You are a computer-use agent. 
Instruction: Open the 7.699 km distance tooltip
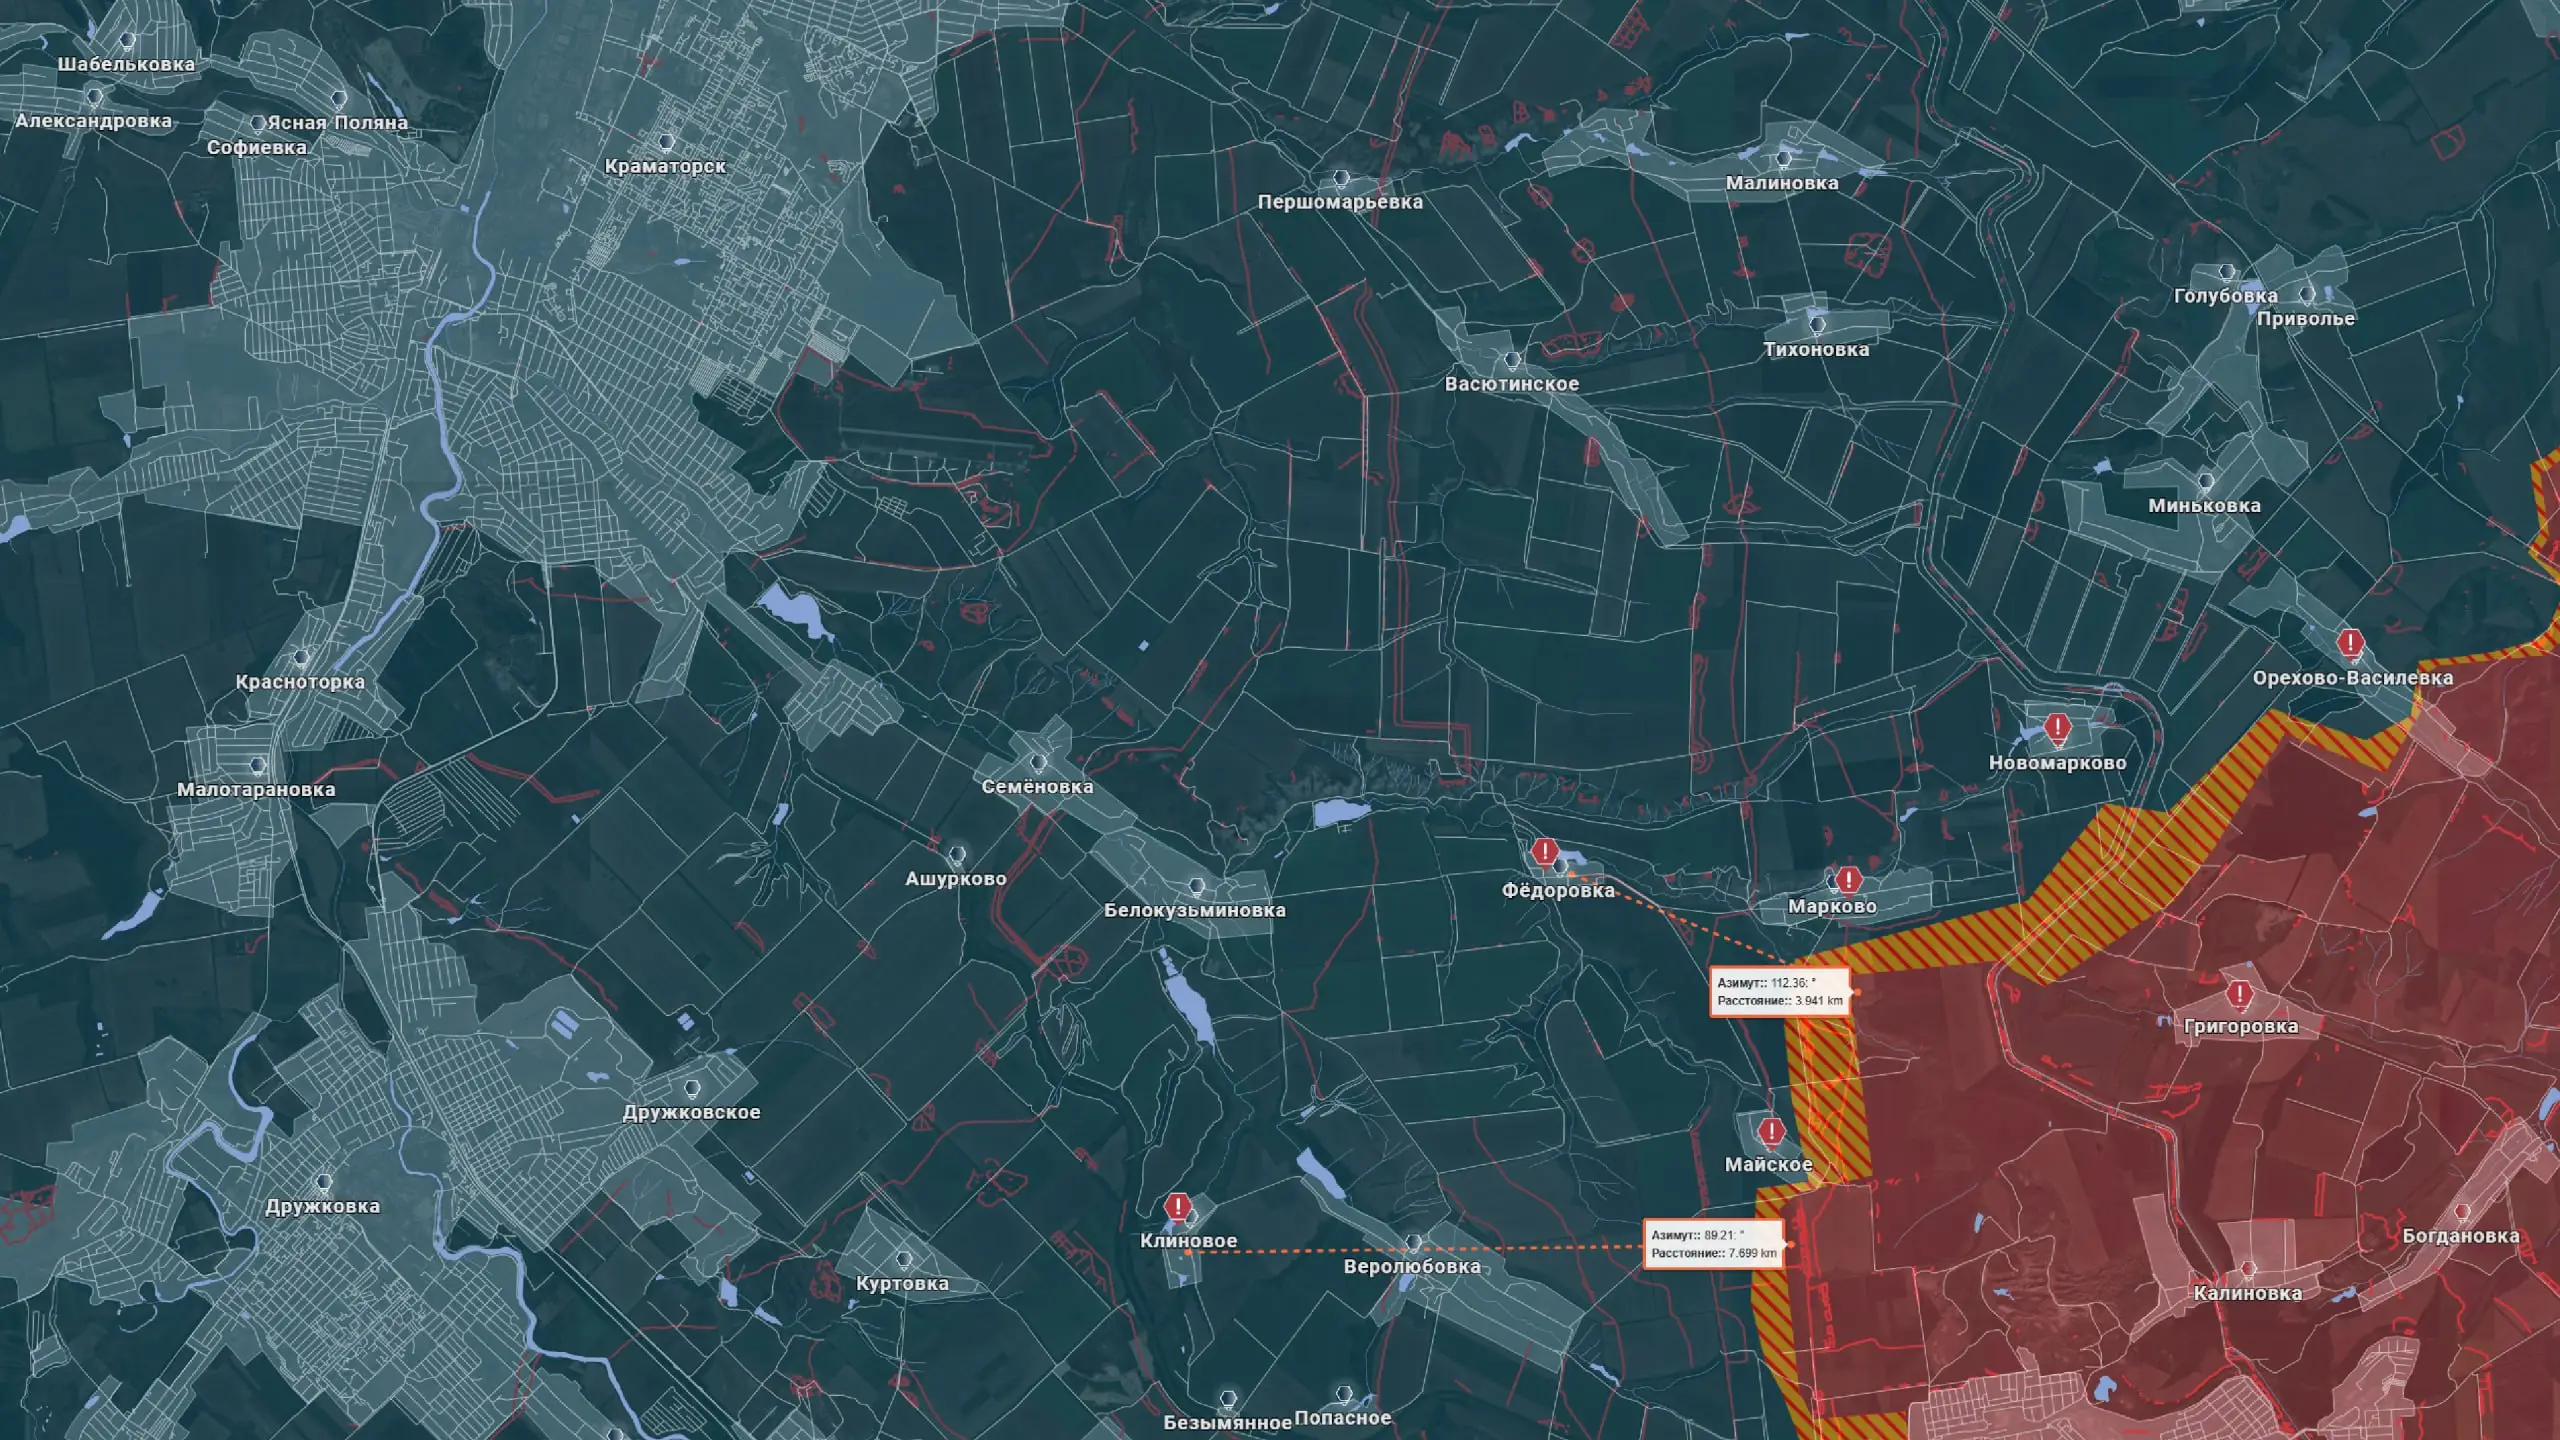tap(1713, 1245)
